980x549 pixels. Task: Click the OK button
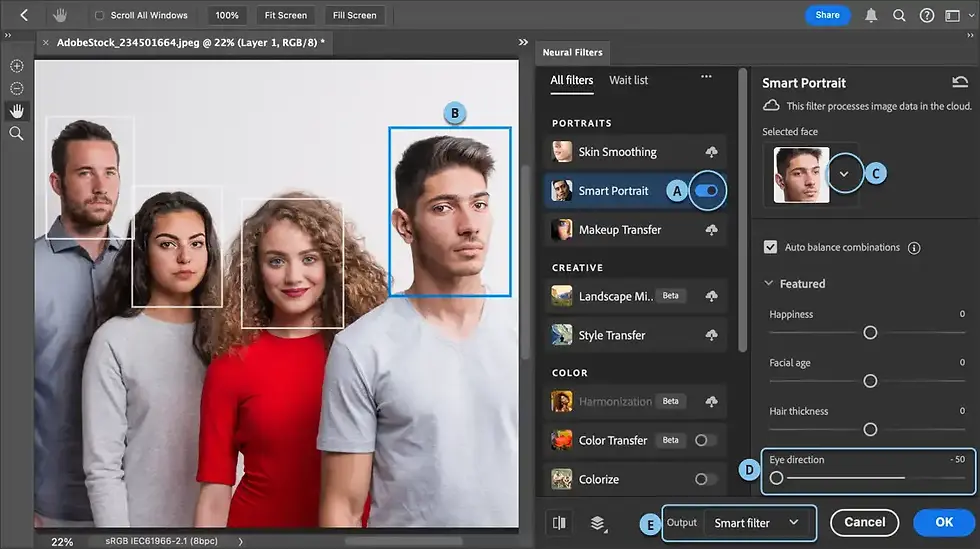point(944,522)
